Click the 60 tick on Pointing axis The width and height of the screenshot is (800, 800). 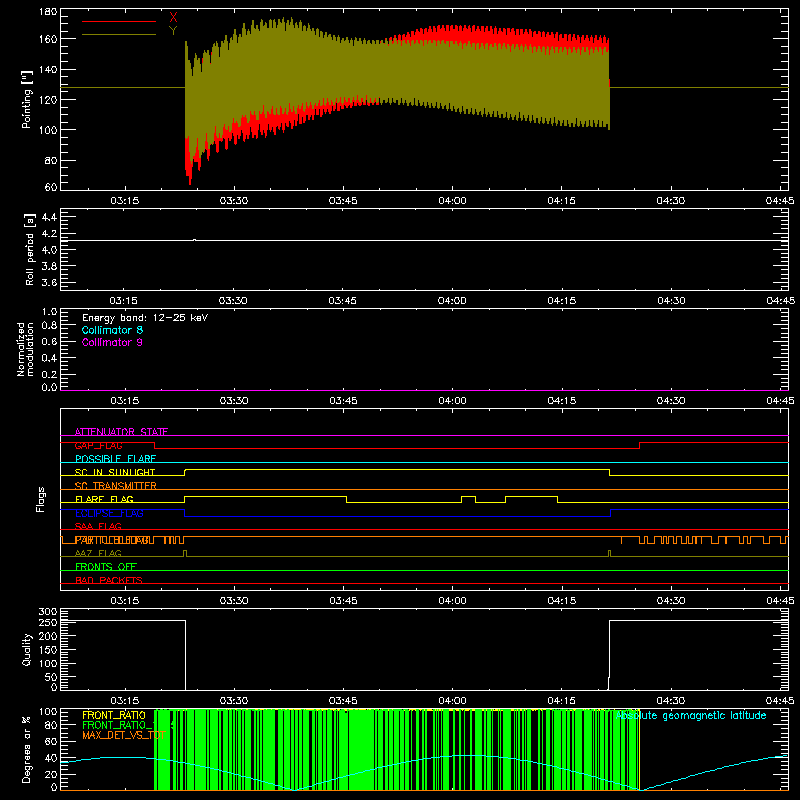pyautogui.click(x=51, y=187)
